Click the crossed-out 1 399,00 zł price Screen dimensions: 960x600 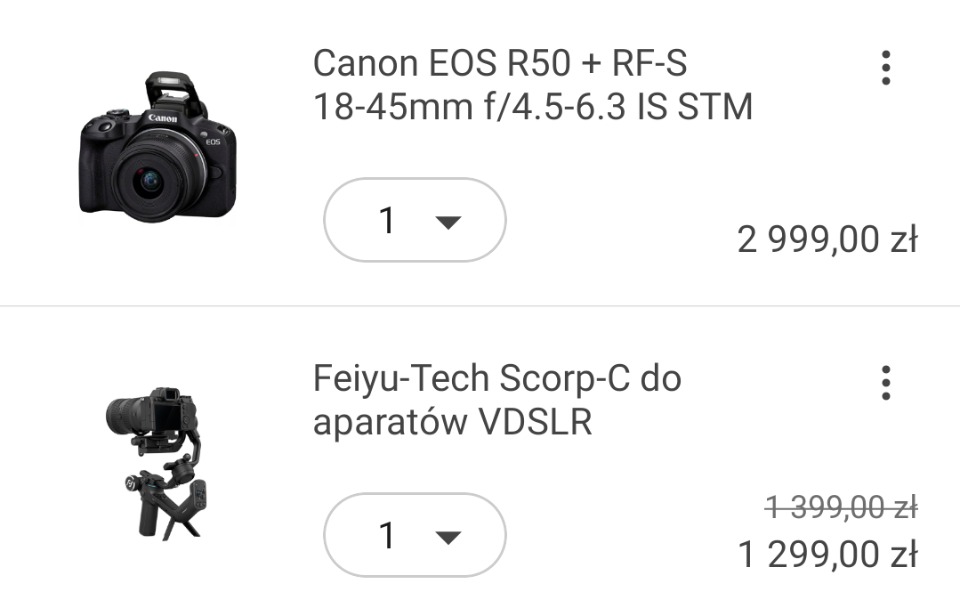coord(840,509)
